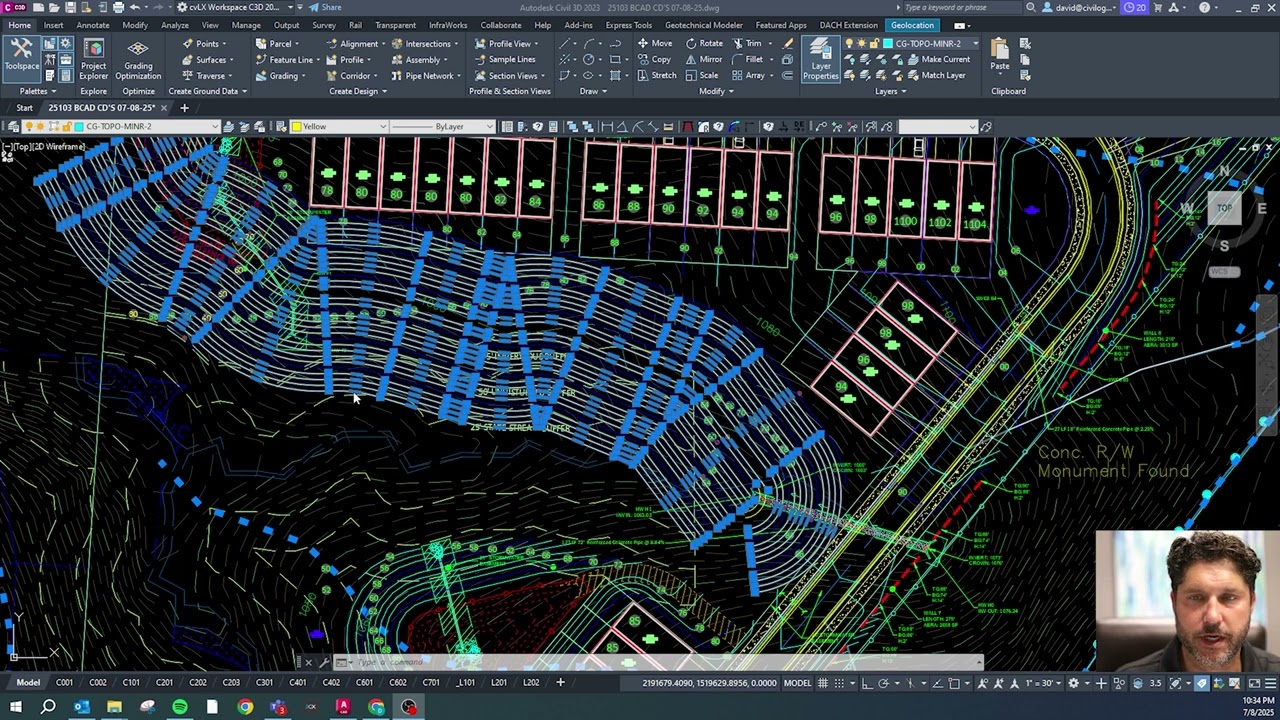Open the Insert ribbon tab
Screen dimensions: 1280x720
pyautogui.click(x=53, y=25)
